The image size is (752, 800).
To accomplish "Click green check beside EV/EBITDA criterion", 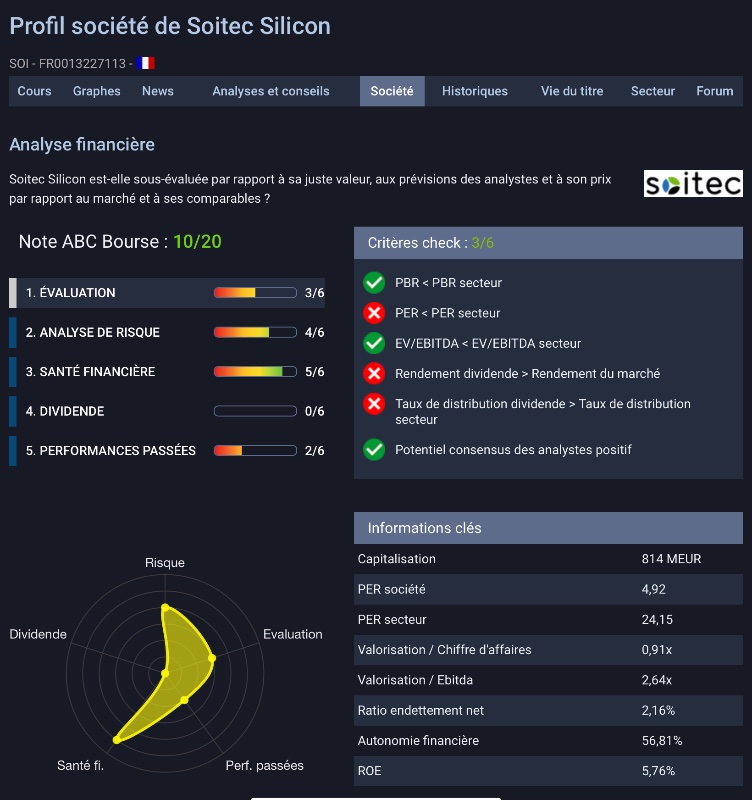I will 374,343.
